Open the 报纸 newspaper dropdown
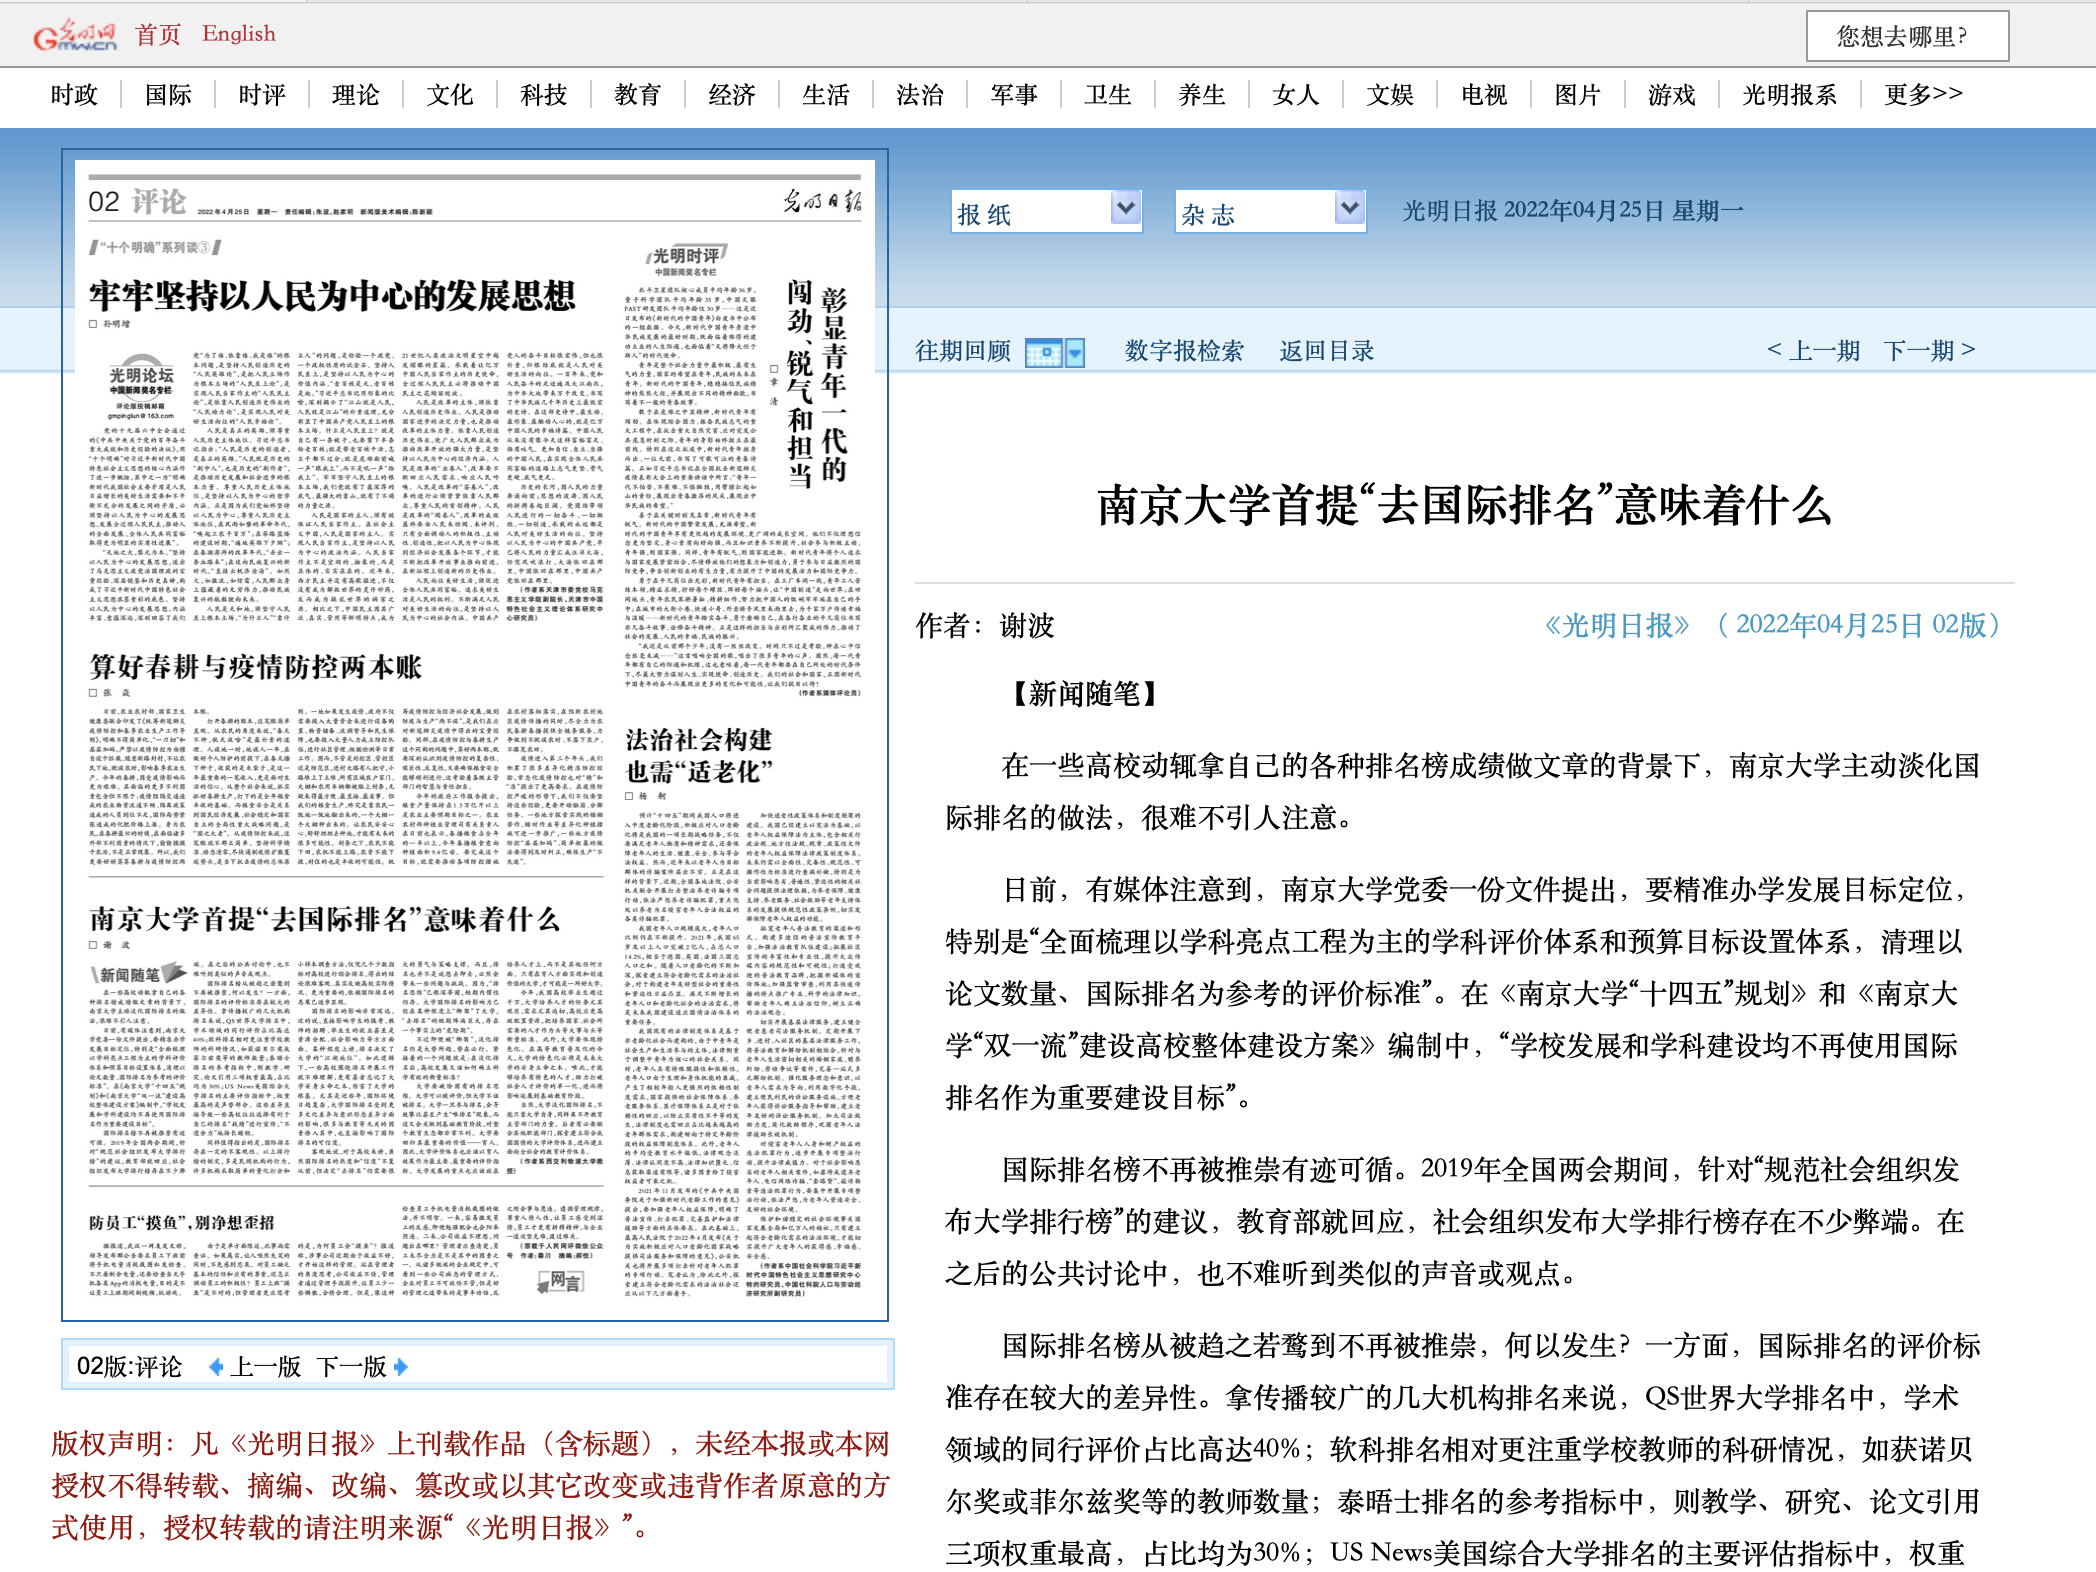This screenshot has height=1572, width=2096. point(1046,212)
